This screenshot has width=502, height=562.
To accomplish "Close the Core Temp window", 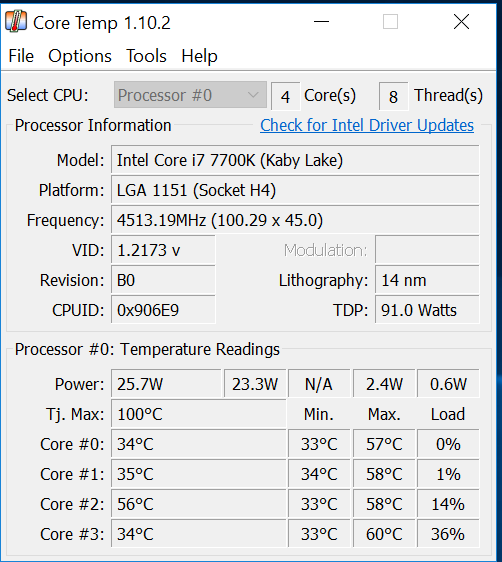I will pyautogui.click(x=461, y=22).
